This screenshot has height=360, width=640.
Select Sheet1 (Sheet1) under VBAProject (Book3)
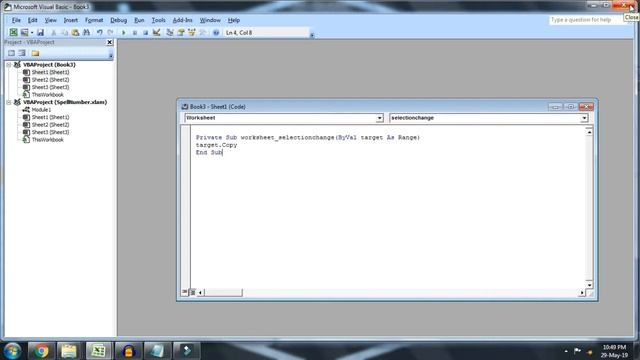click(x=50, y=72)
